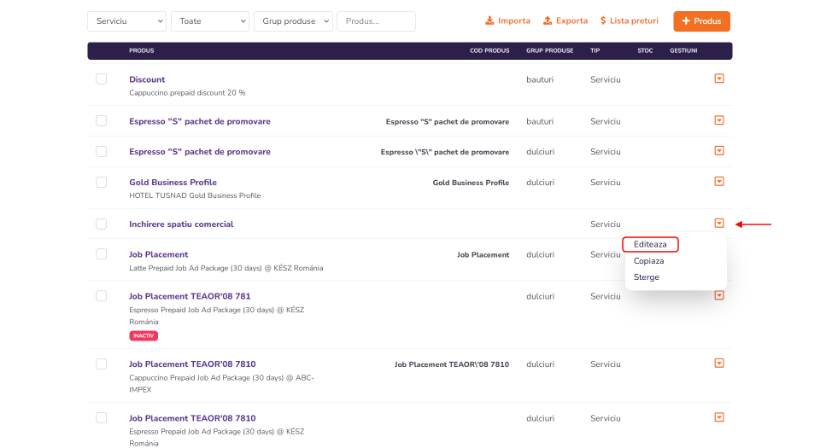Check the Inchirere spatiu comercial row checkbox
820x448 pixels.
click(101, 224)
